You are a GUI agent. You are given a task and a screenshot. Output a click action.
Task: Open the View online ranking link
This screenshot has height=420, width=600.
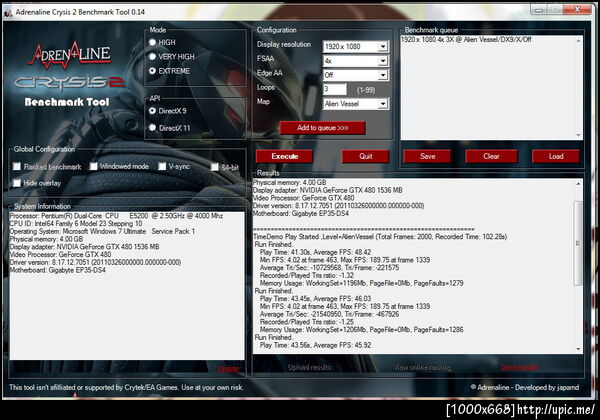pos(422,367)
